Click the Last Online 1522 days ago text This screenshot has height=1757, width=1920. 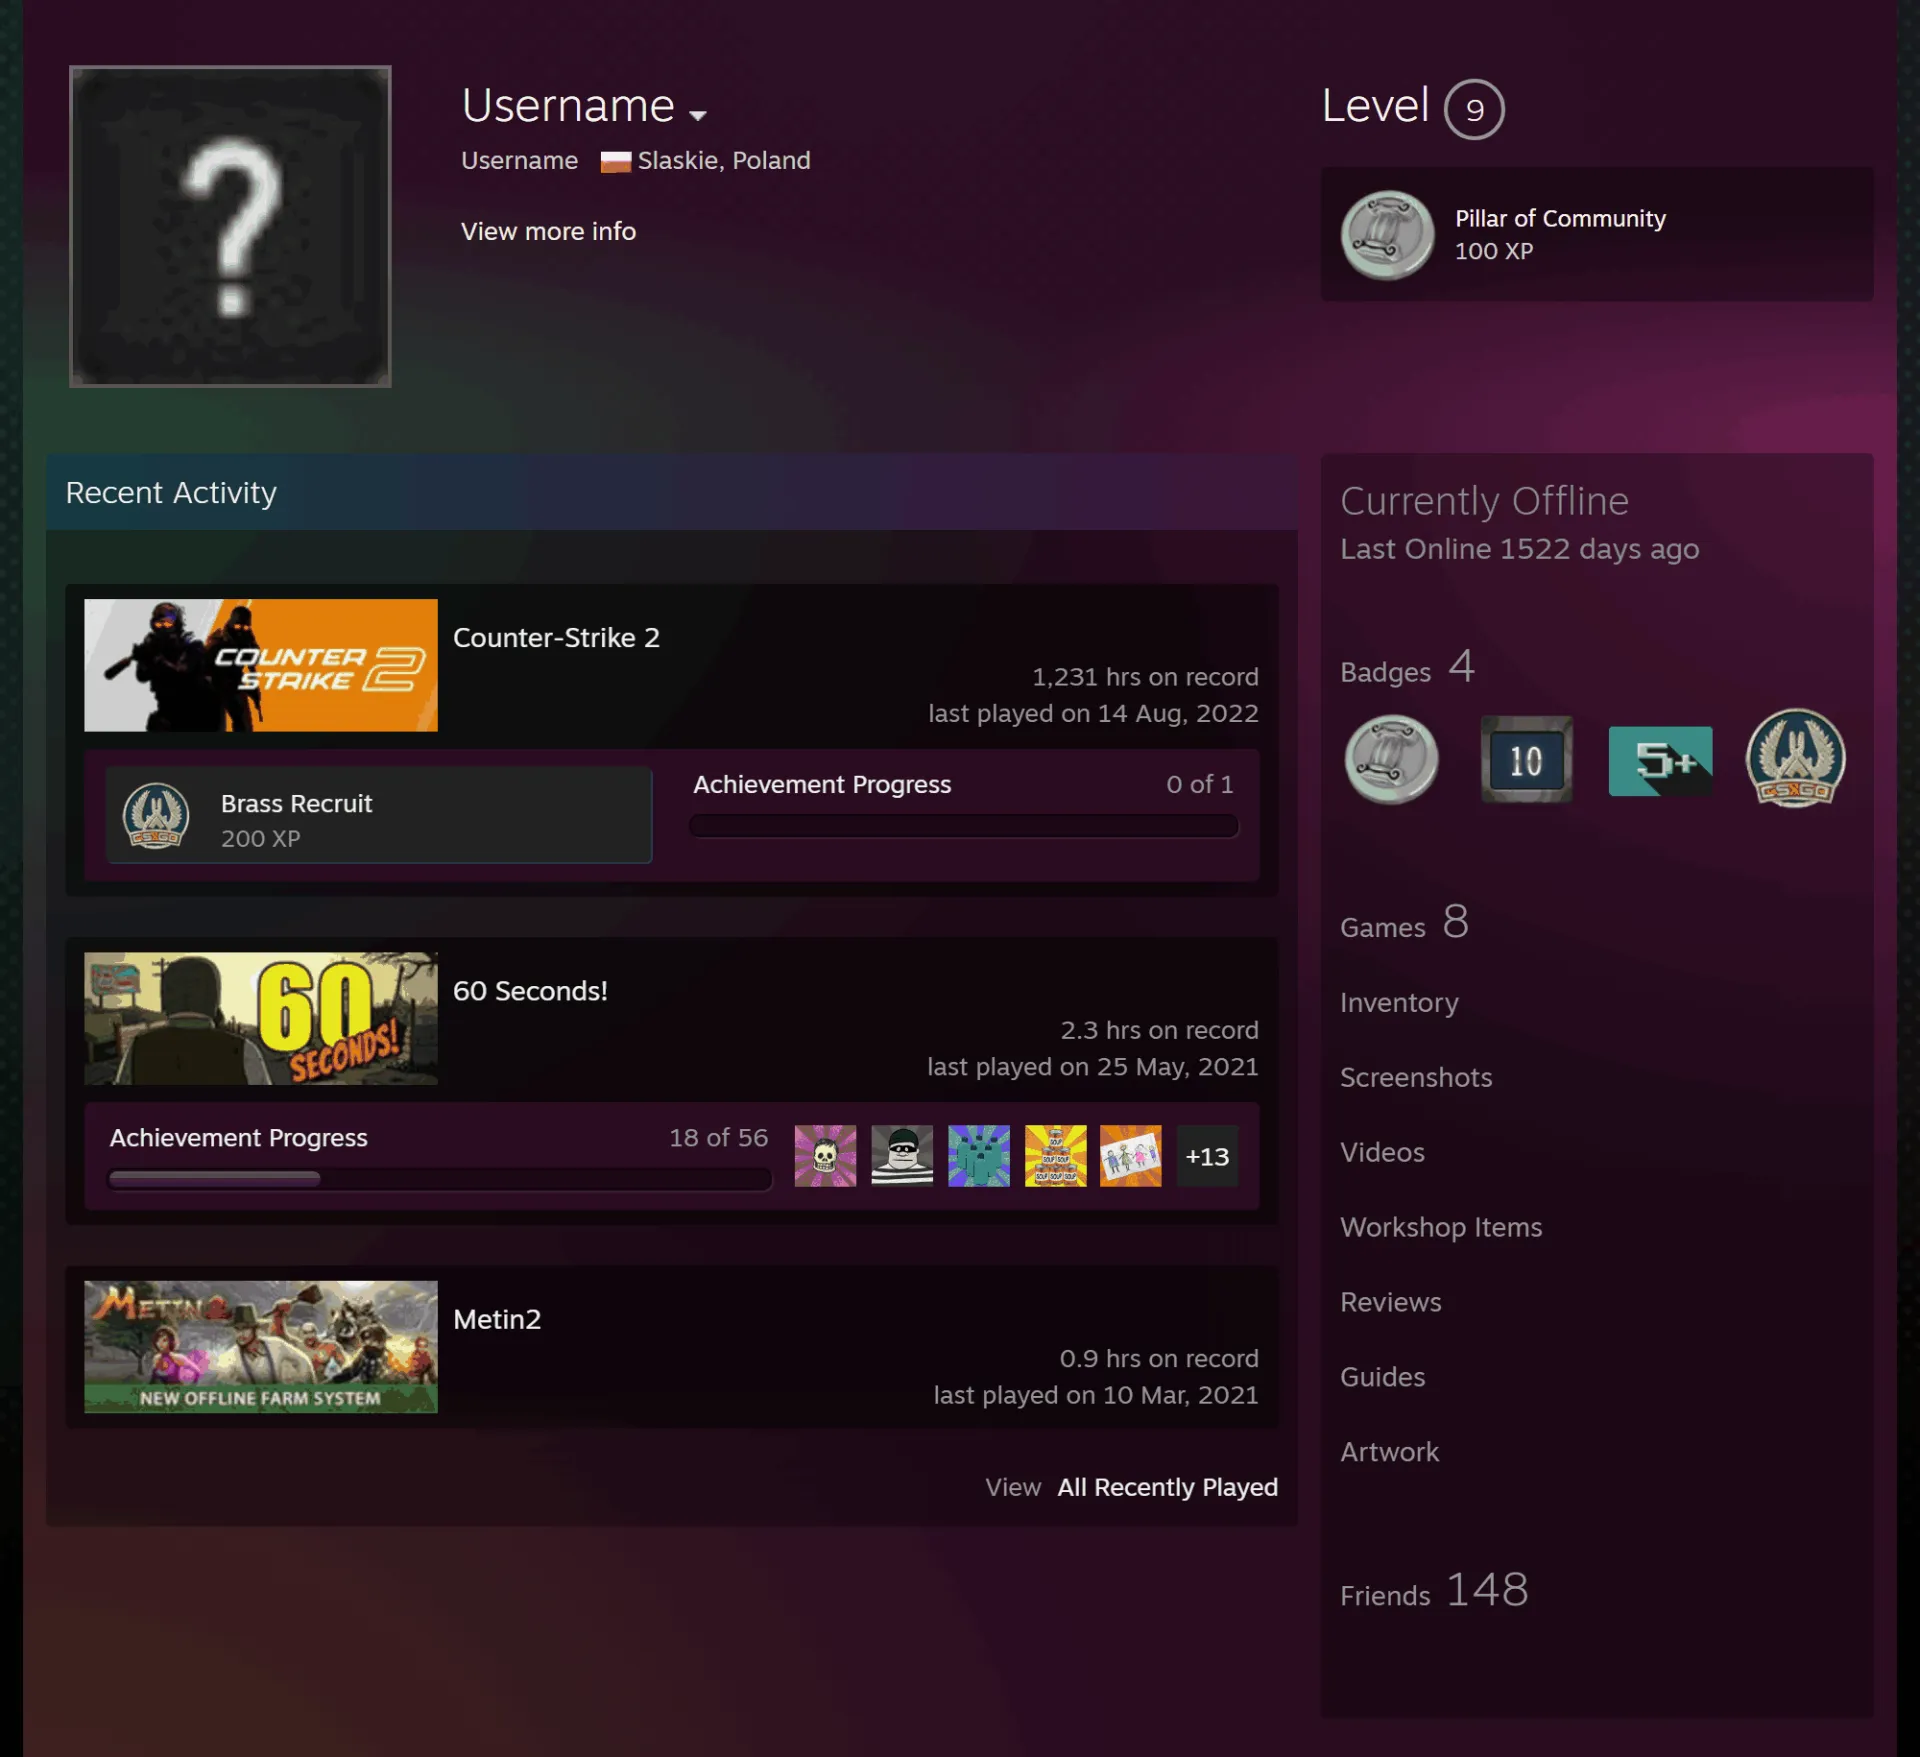(1519, 549)
